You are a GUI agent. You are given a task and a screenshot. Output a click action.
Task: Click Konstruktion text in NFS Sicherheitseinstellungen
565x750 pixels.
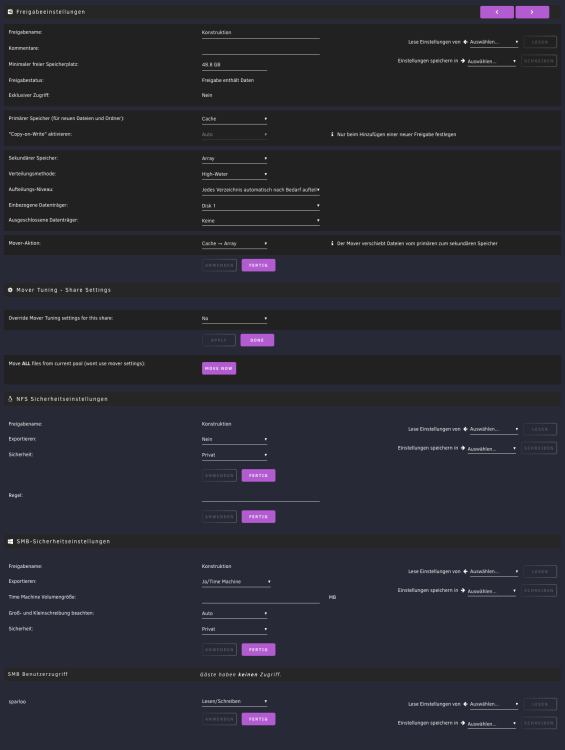click(216, 424)
